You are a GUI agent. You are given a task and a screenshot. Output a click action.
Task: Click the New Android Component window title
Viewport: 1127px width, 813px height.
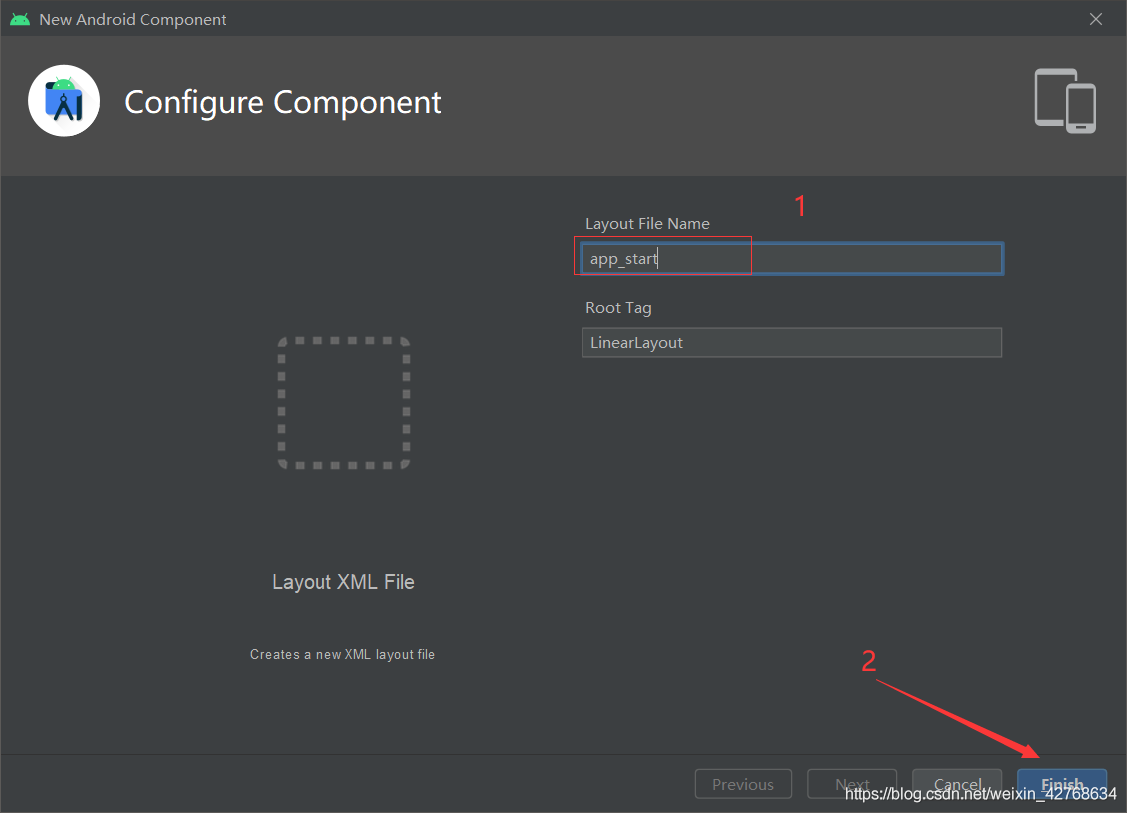133,19
